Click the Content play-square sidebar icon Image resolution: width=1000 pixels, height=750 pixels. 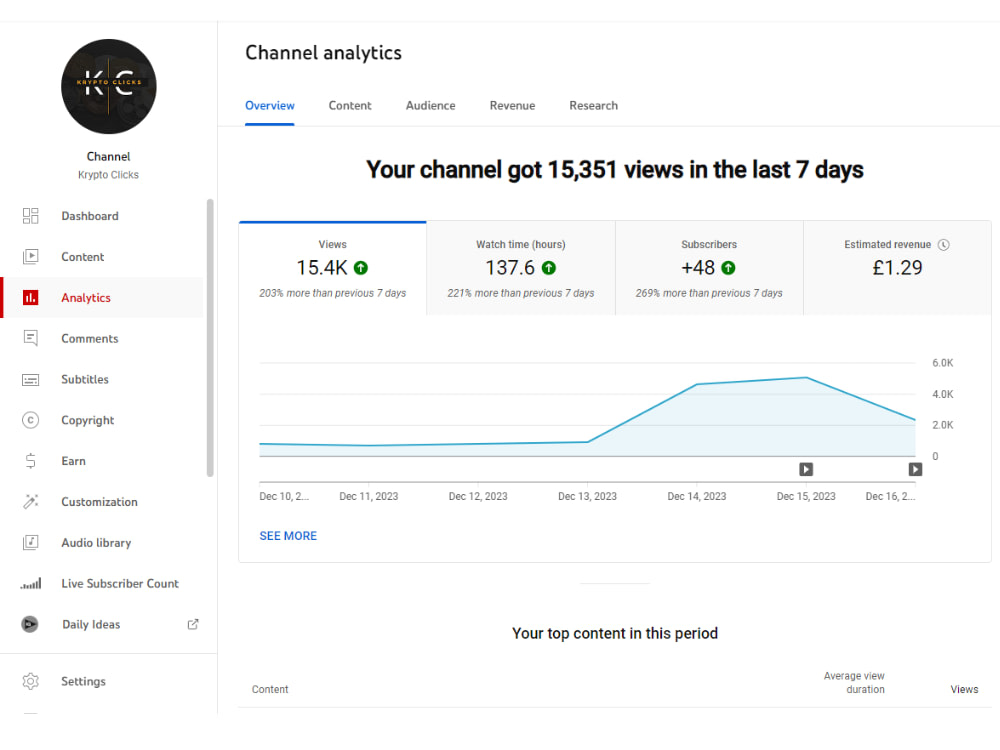(x=31, y=257)
